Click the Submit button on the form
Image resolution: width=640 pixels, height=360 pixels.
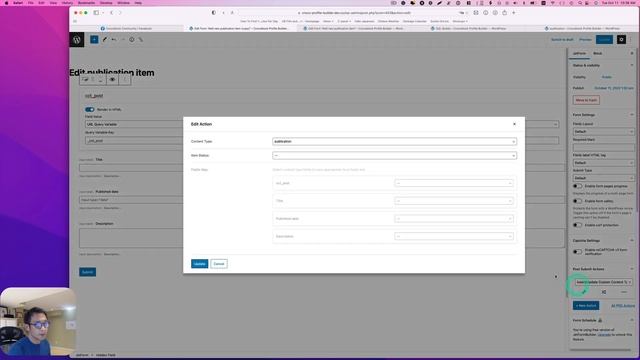87,272
